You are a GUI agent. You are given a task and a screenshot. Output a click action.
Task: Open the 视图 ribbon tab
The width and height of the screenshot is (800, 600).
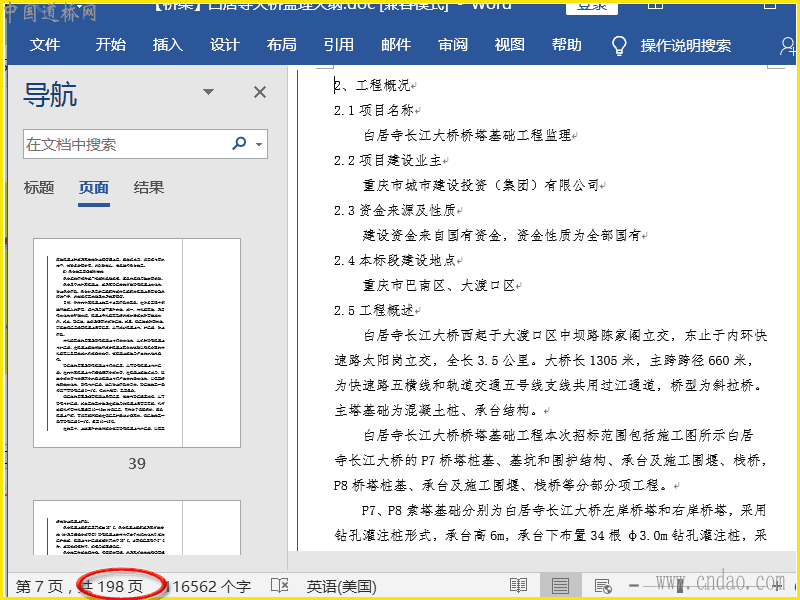[x=510, y=45]
